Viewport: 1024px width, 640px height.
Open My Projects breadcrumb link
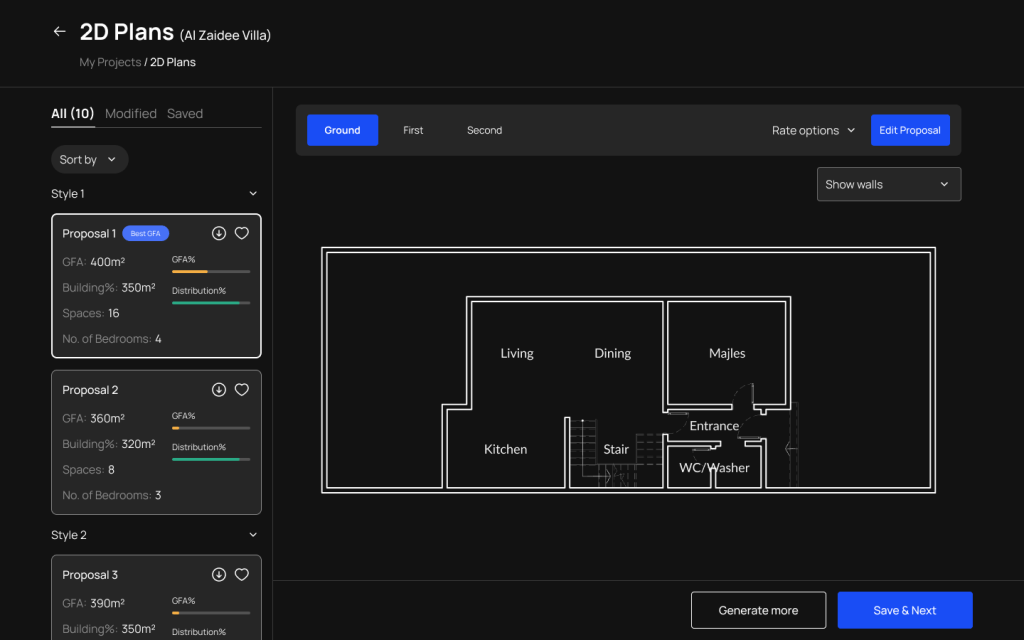(110, 62)
